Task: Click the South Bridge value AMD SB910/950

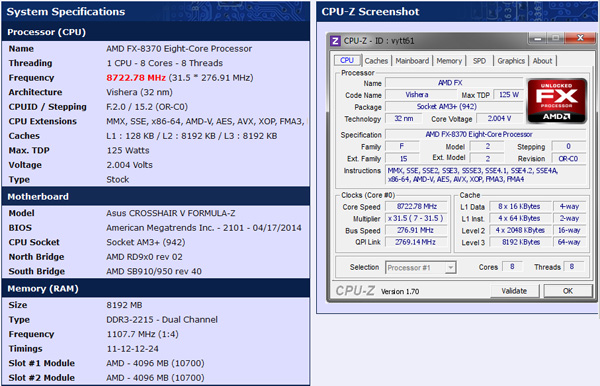Action: [x=154, y=271]
